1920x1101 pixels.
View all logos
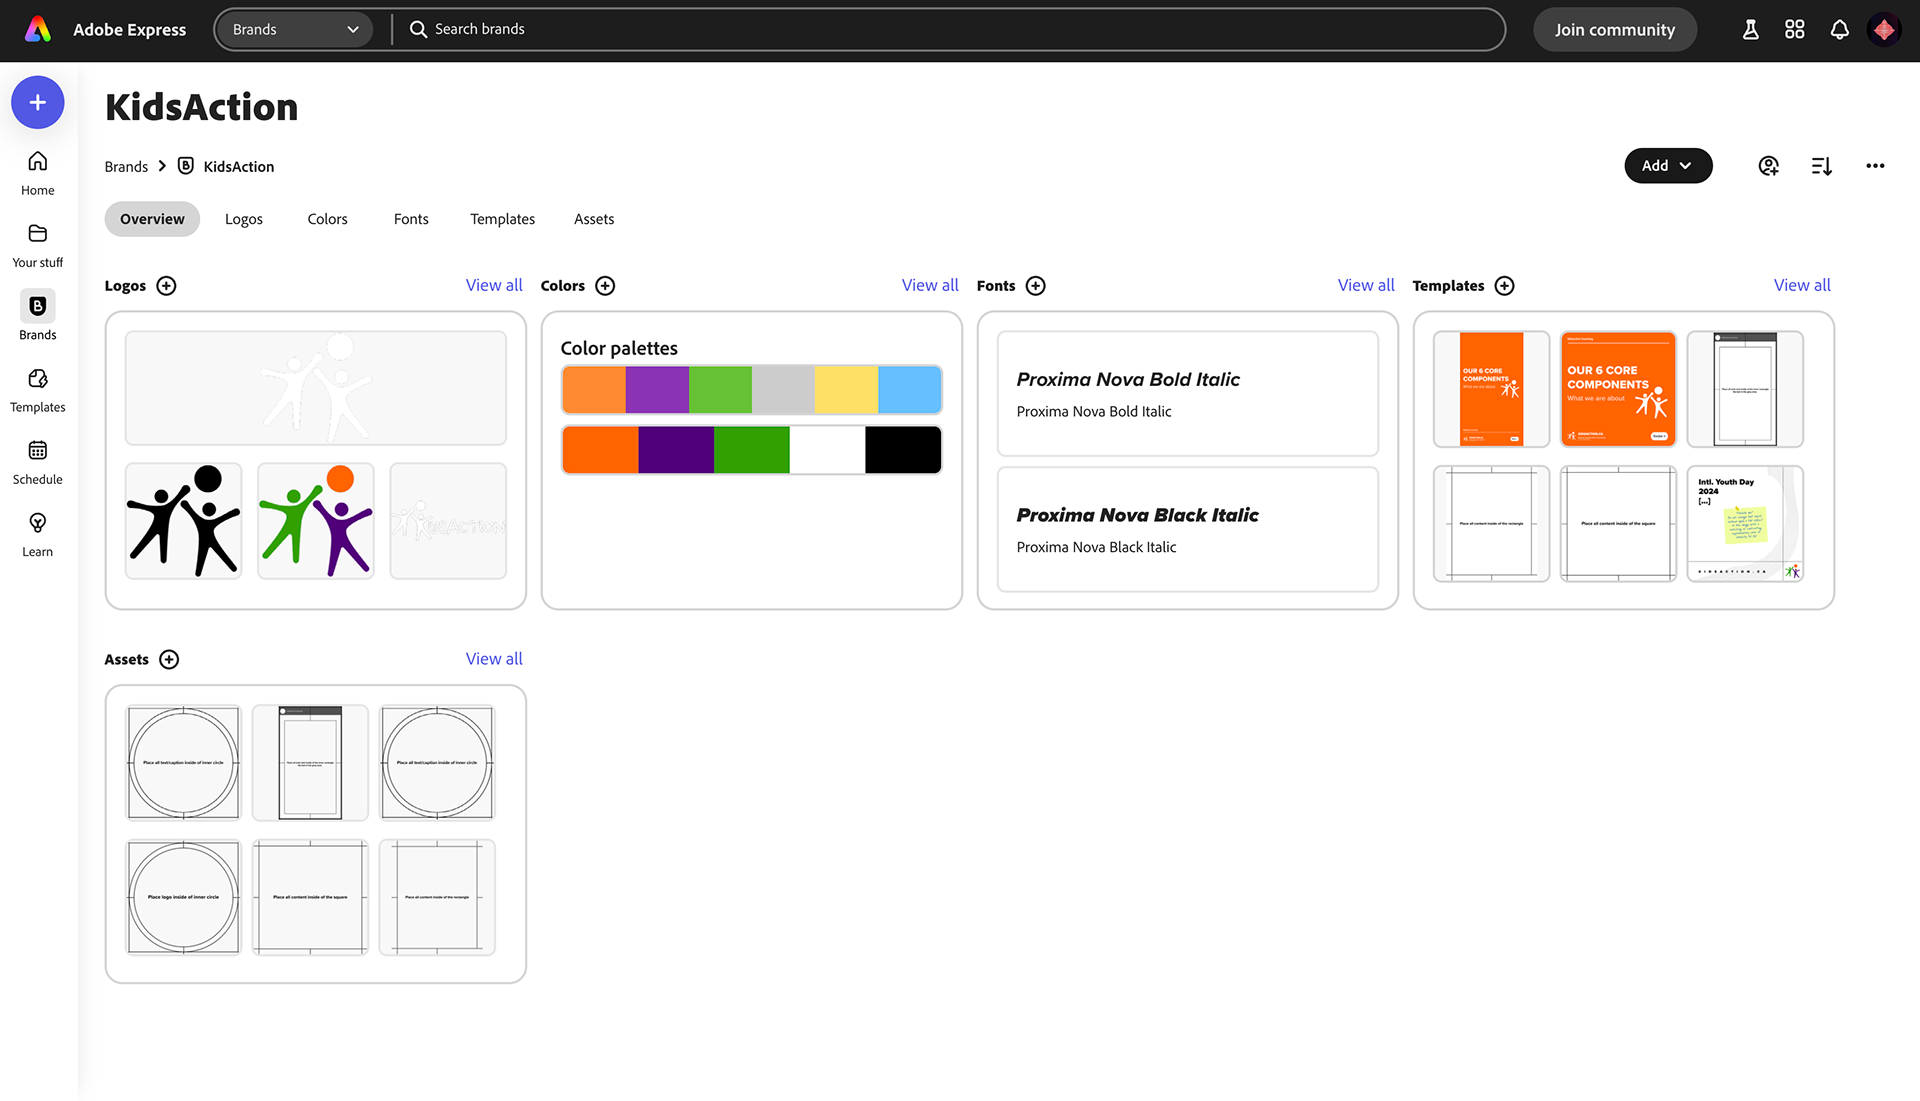pos(494,285)
